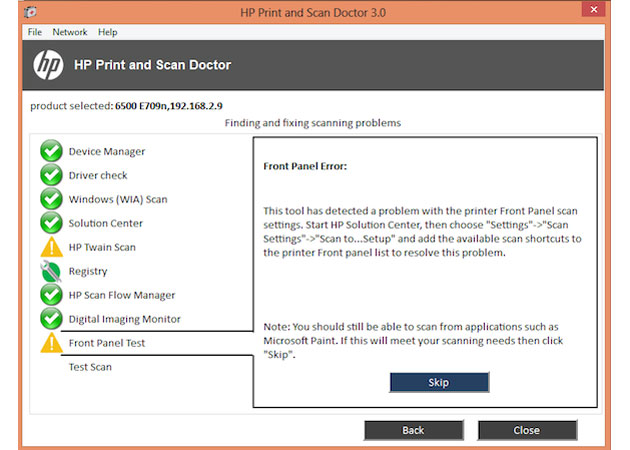Click green check icon beside Digital Imaging Monitor
Image resolution: width=630 pixels, height=450 pixels.
51,320
